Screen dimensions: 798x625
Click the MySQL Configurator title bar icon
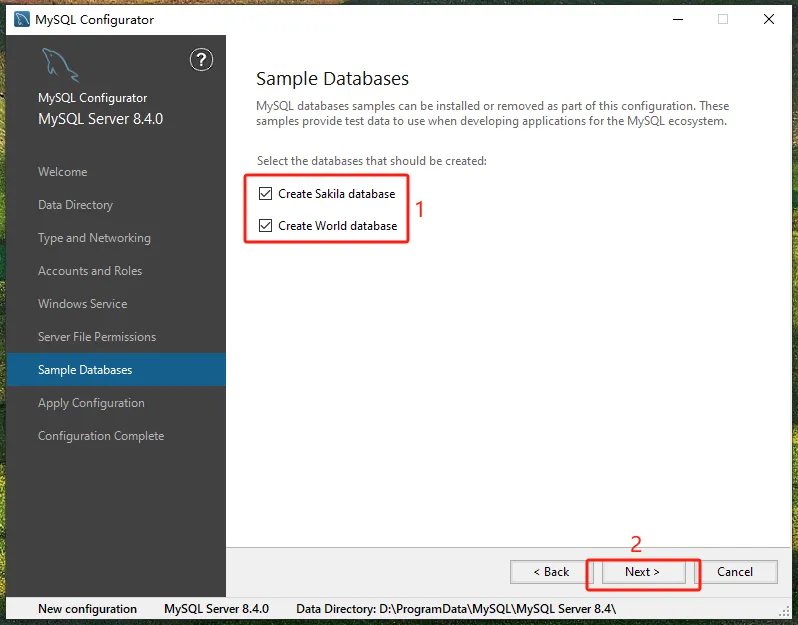(x=21, y=19)
